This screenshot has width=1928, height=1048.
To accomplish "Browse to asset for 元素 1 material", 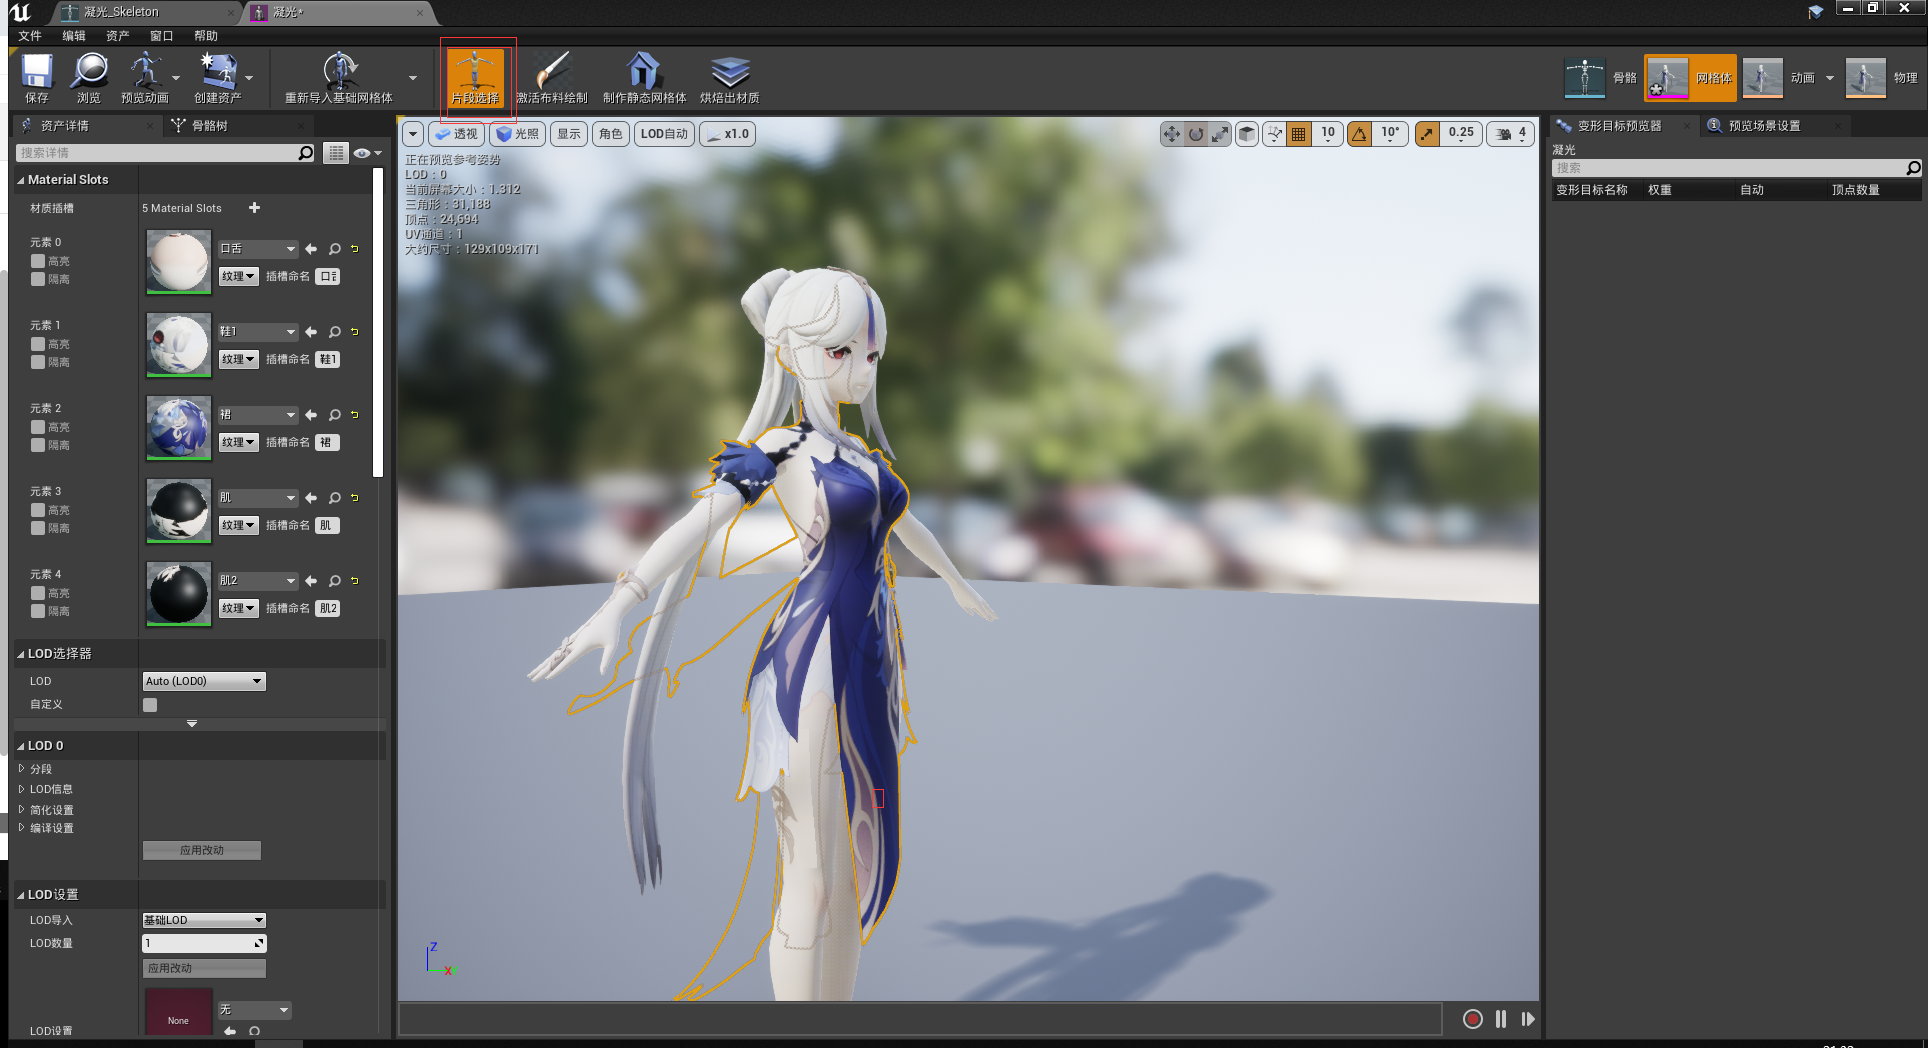I will pos(335,332).
